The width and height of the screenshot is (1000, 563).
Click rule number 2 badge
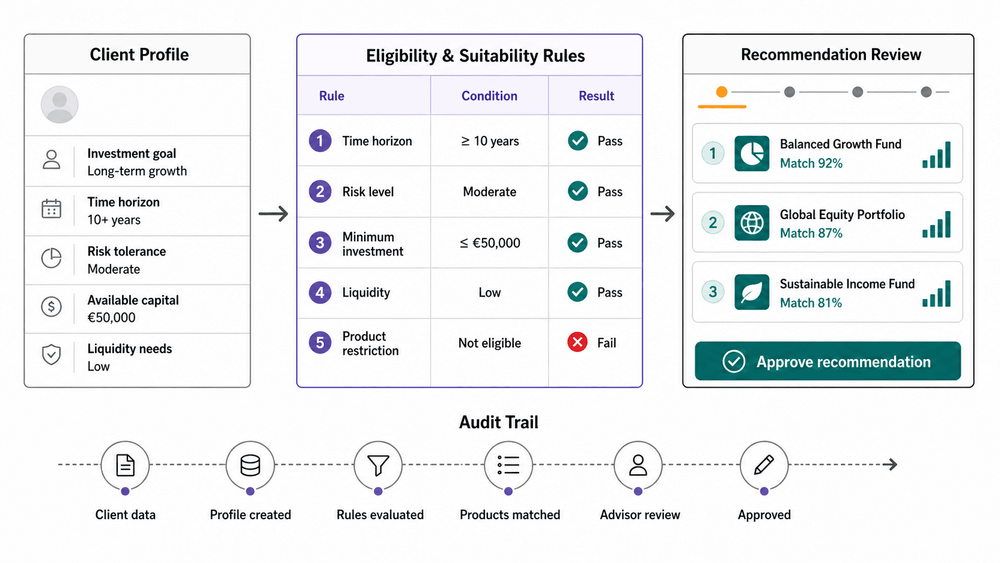tap(320, 191)
